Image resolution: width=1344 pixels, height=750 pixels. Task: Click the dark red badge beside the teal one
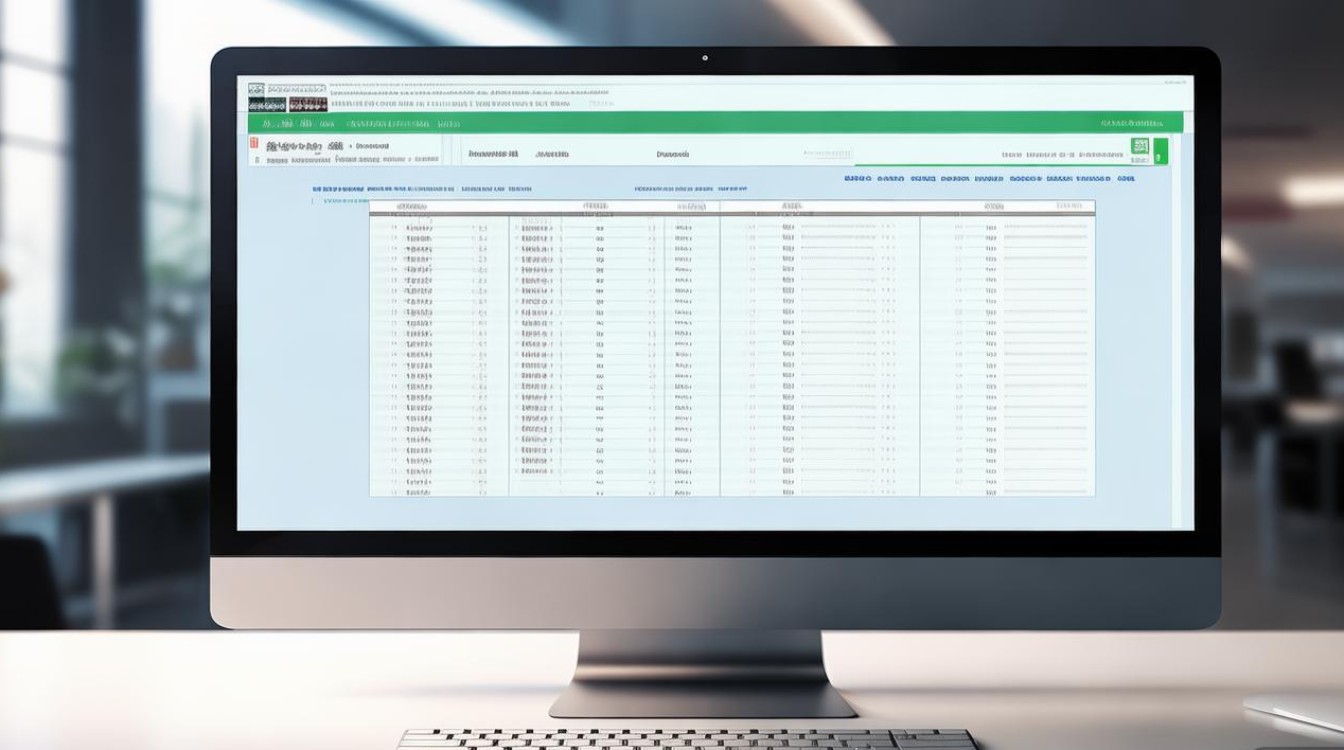[307, 104]
